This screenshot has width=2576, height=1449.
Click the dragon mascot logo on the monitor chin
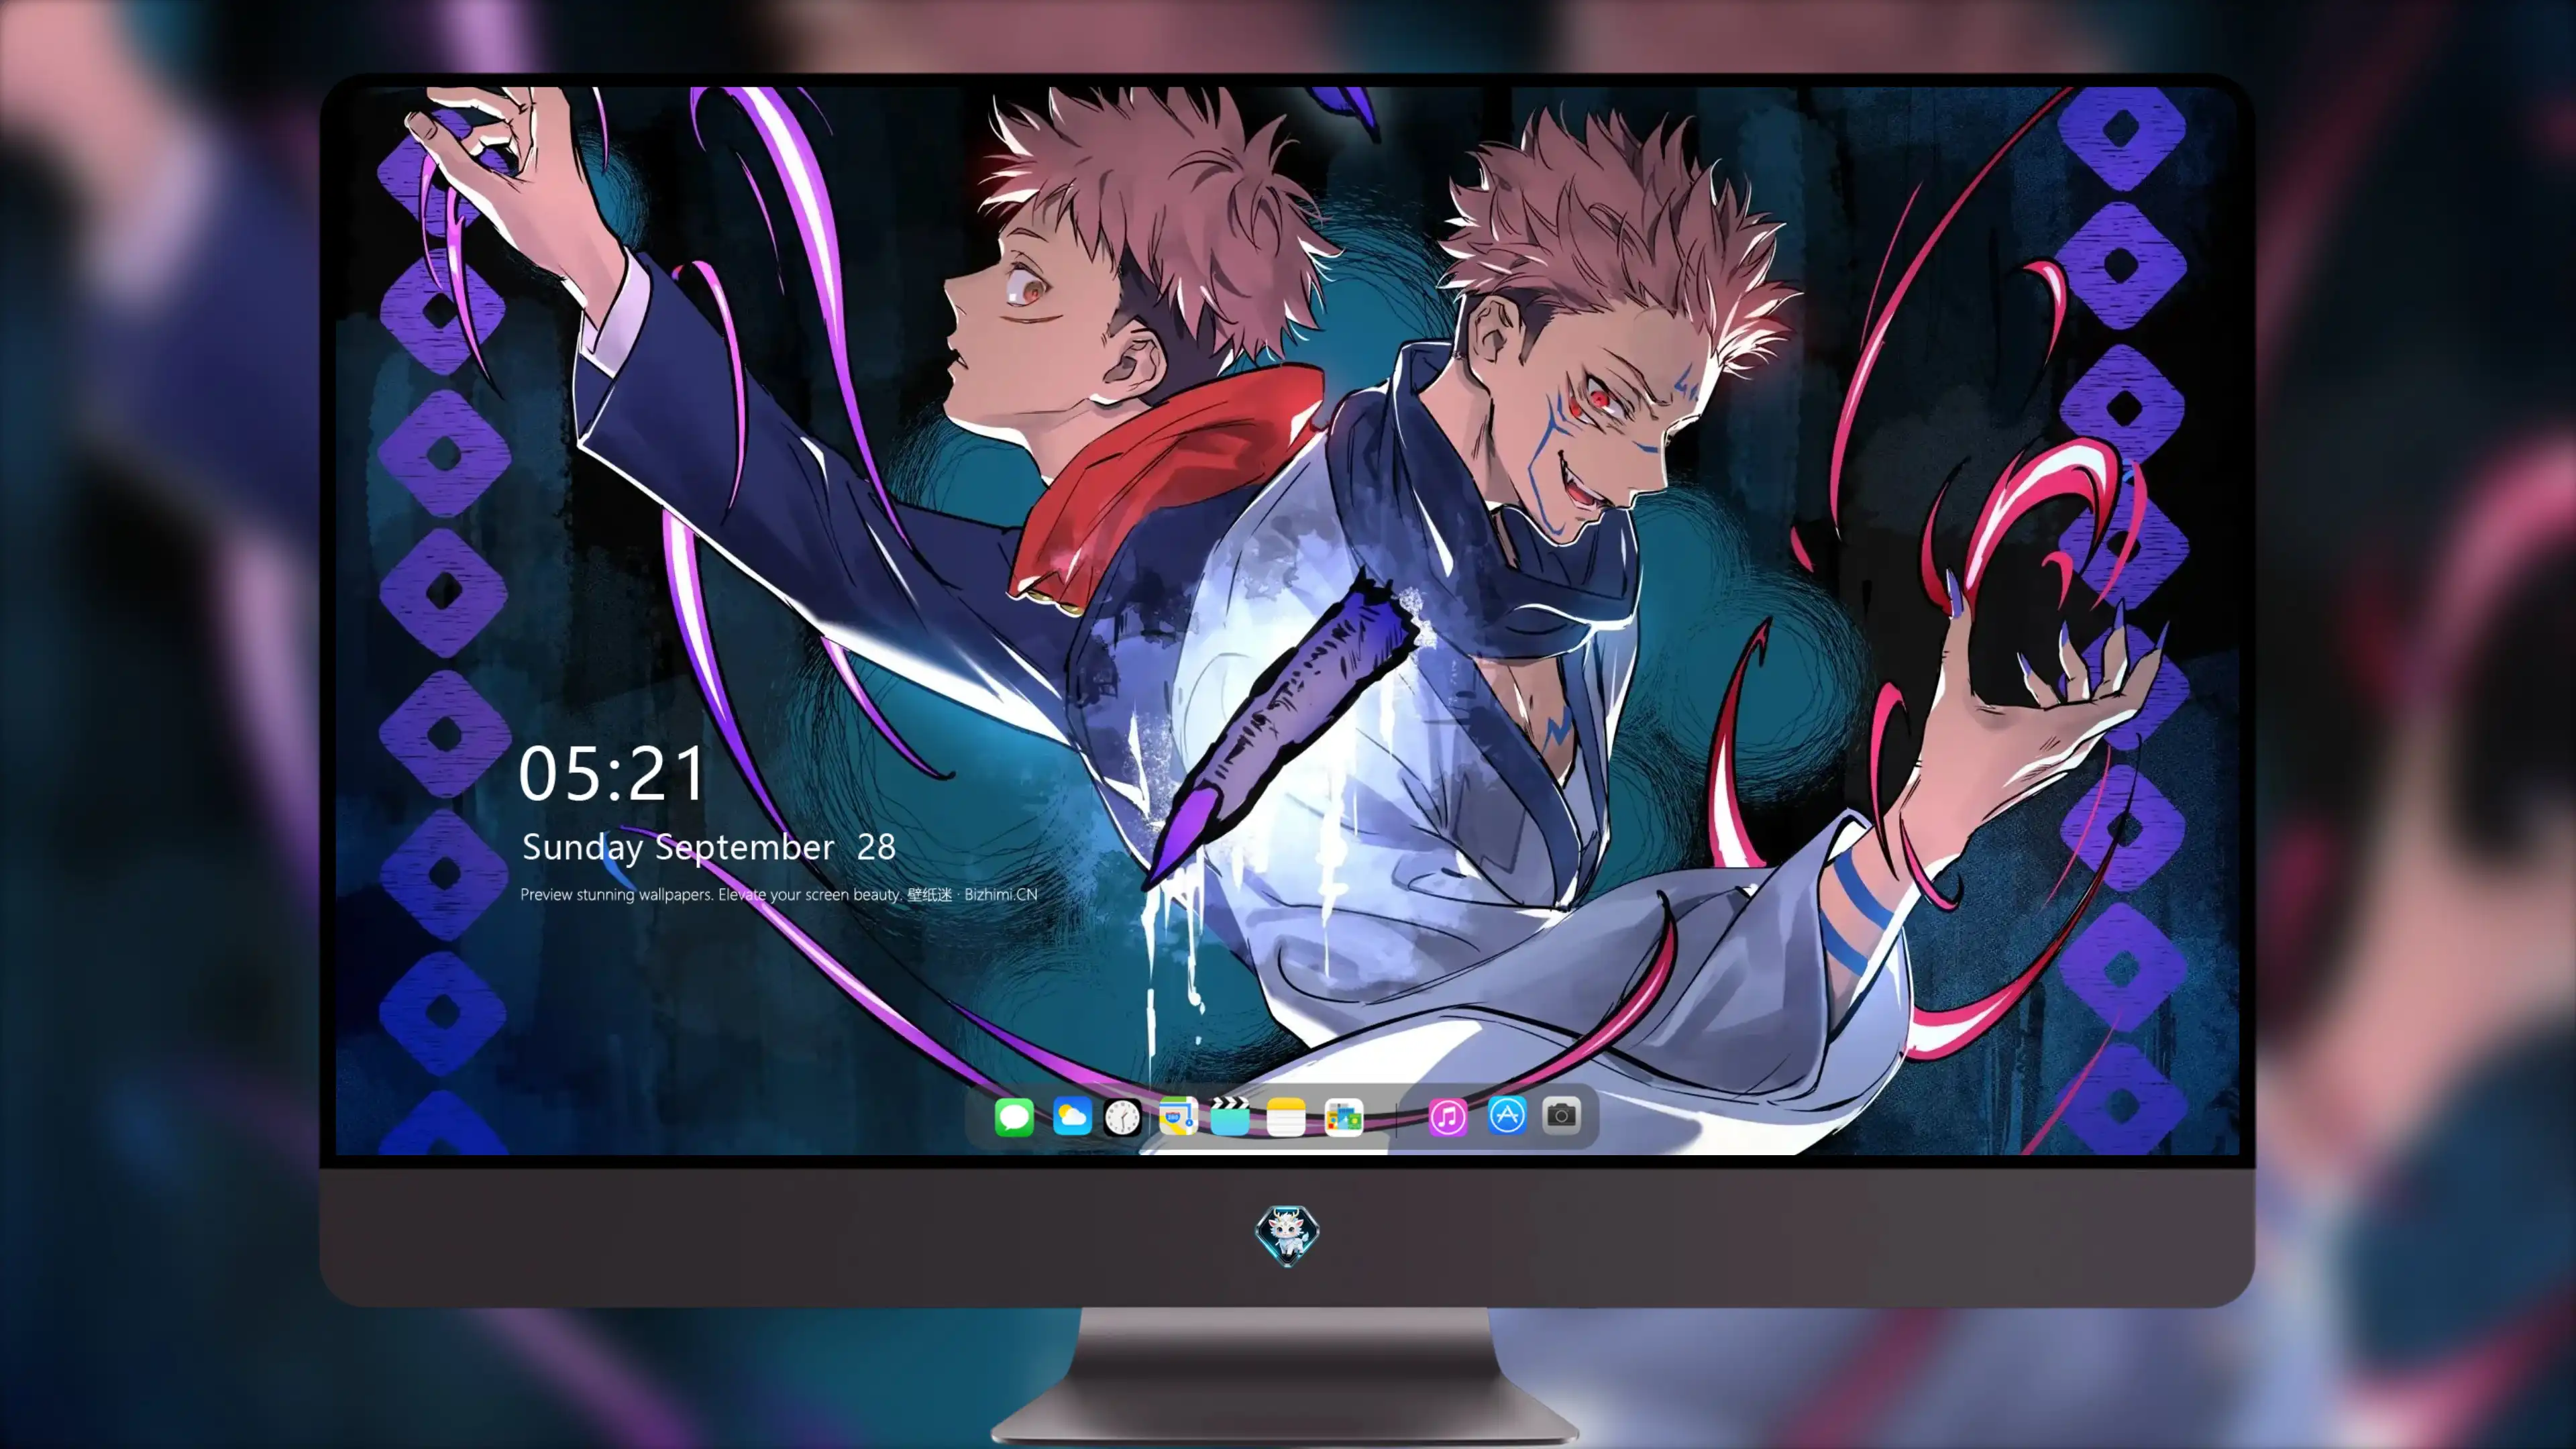pos(1287,1234)
